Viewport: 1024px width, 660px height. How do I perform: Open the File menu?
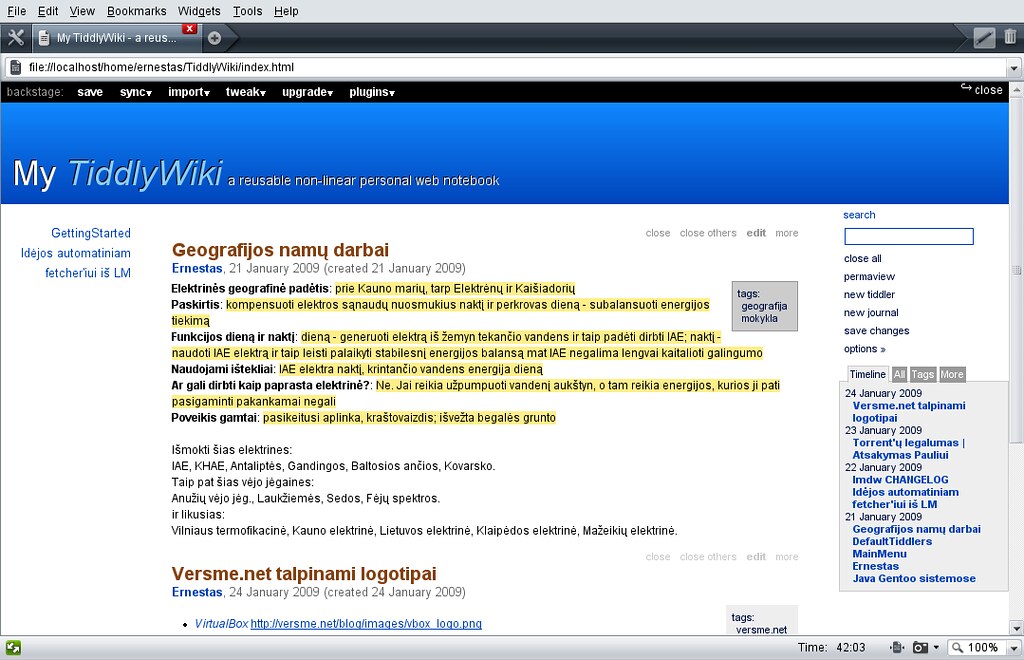tap(16, 11)
